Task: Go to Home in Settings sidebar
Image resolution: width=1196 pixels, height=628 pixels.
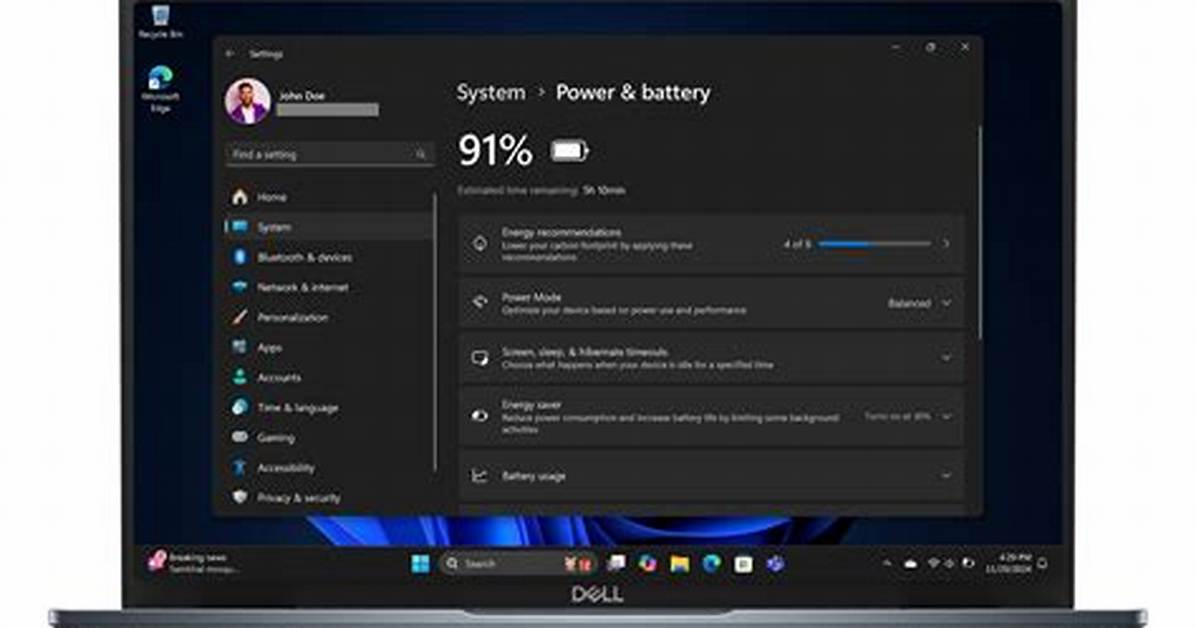Action: coord(328,197)
